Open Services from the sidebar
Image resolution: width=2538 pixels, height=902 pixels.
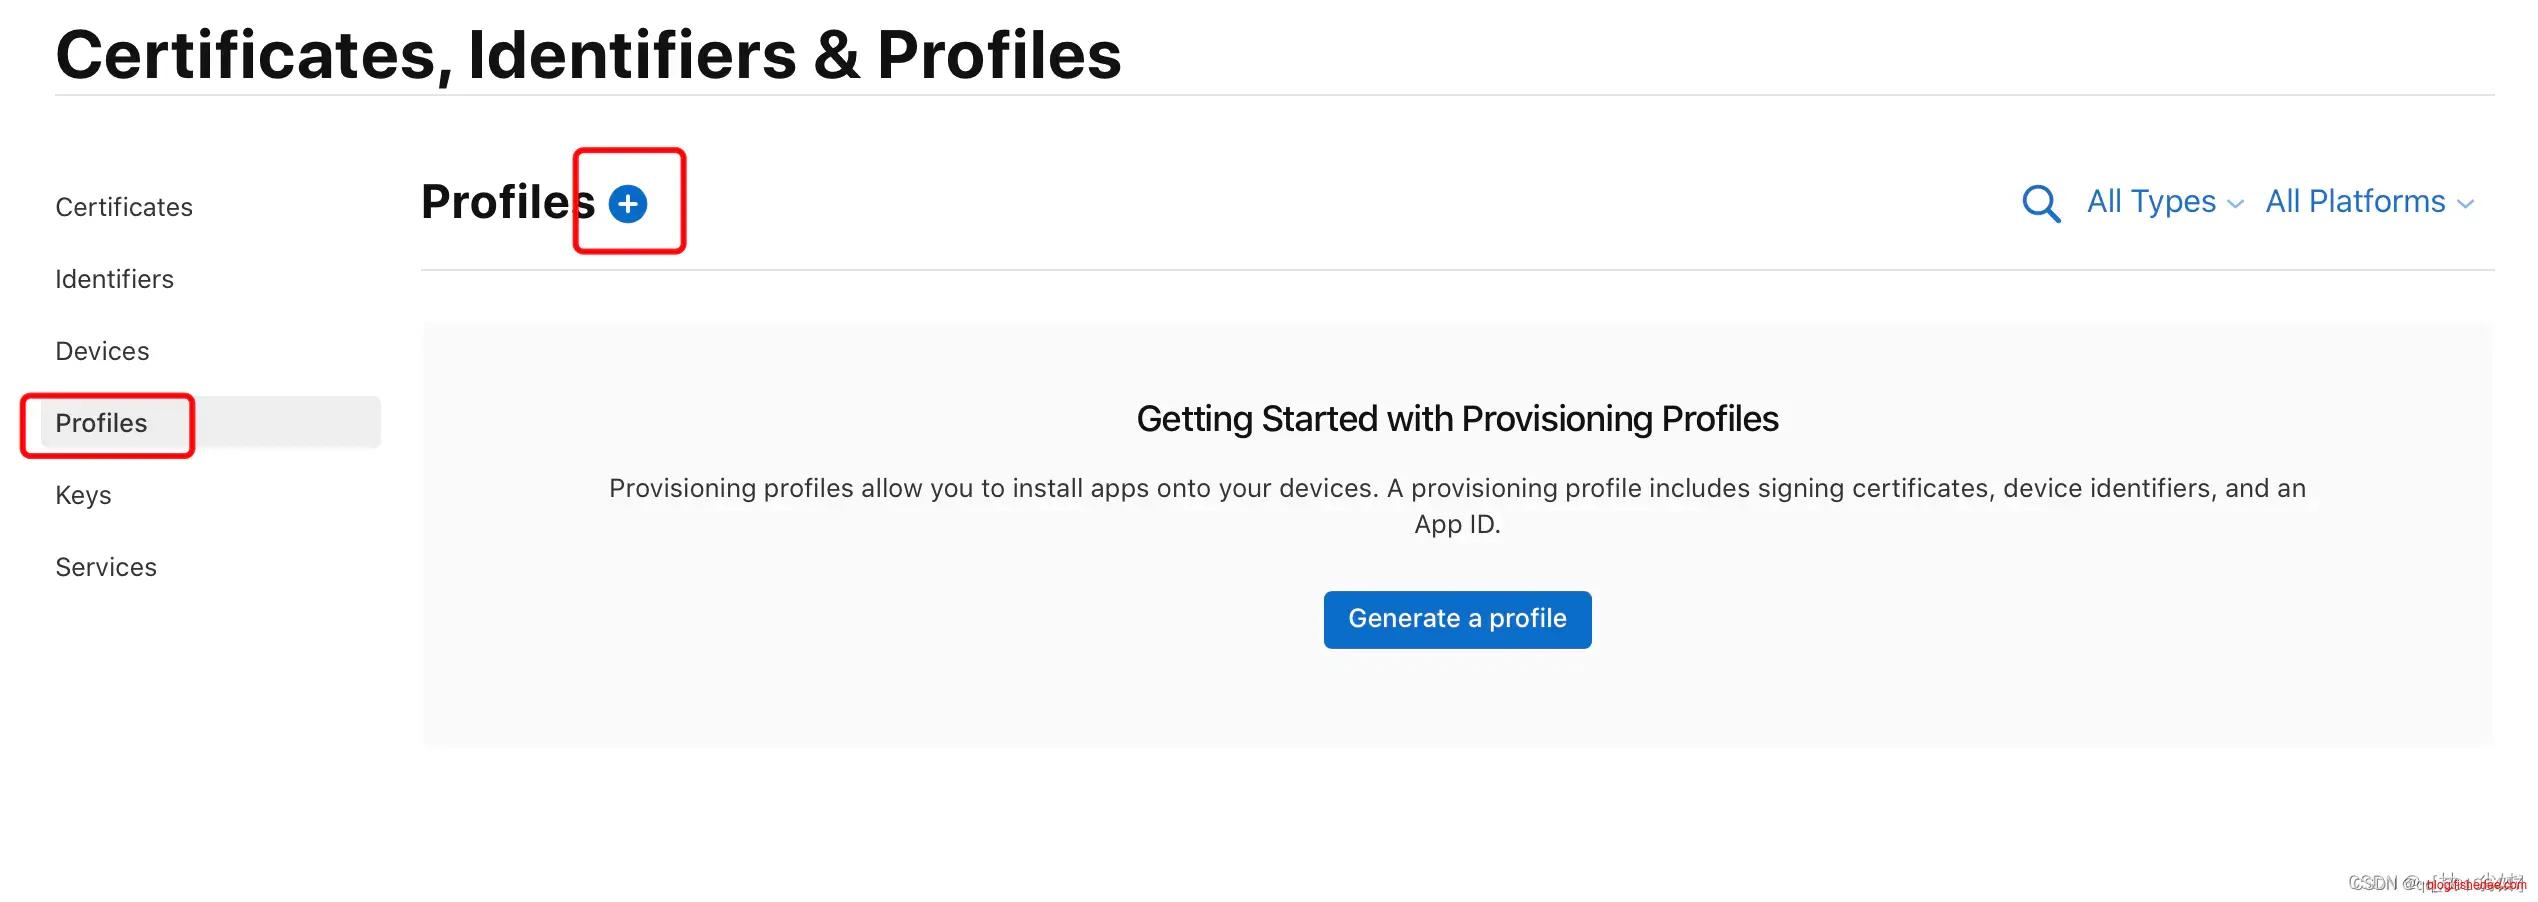click(106, 567)
